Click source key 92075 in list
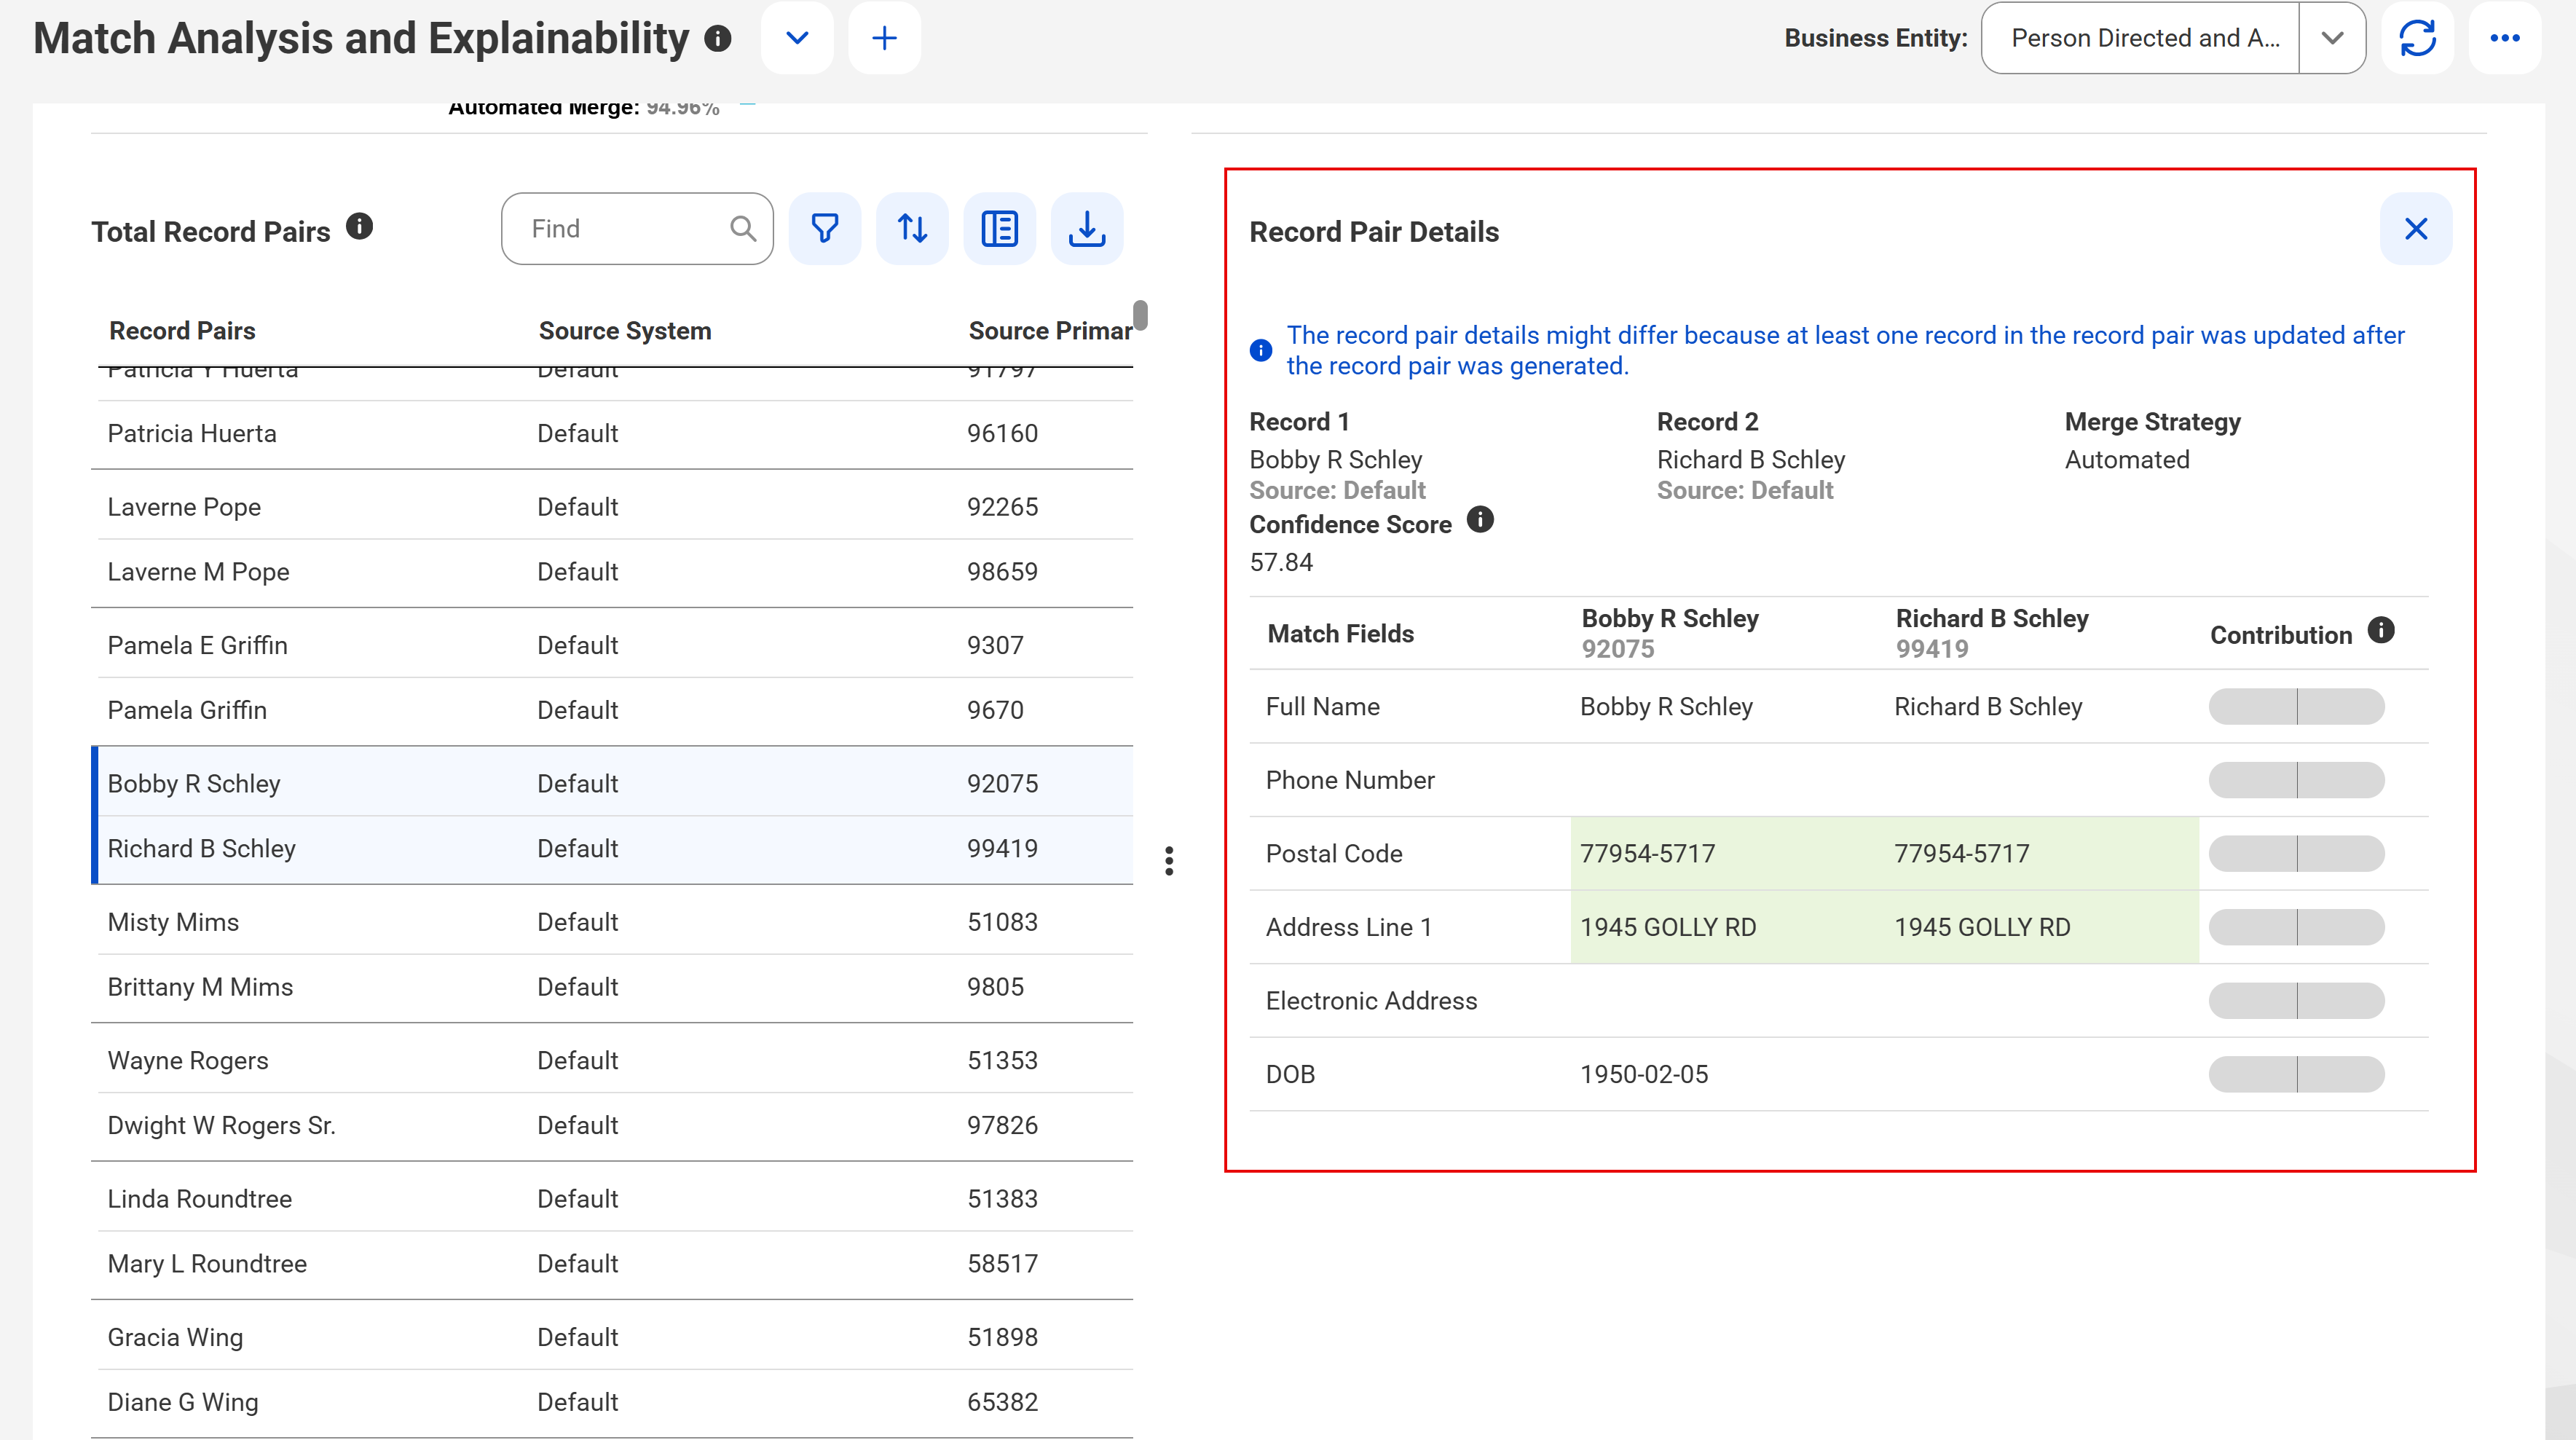2576x1440 pixels. coord(1002,784)
